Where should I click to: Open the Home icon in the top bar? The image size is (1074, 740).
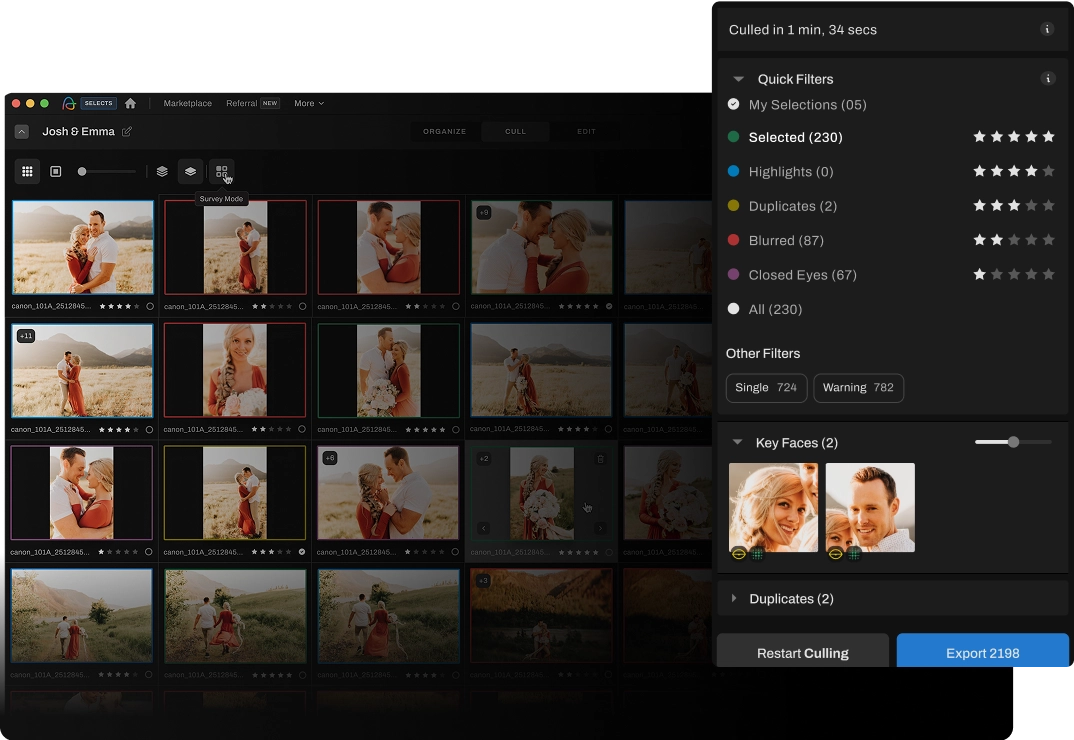click(x=131, y=103)
